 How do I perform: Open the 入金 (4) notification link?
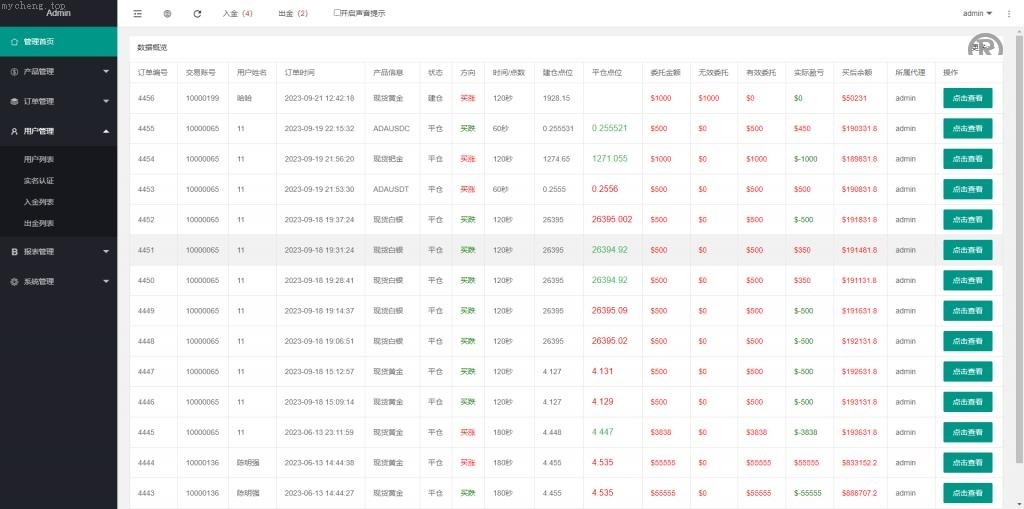pos(237,14)
